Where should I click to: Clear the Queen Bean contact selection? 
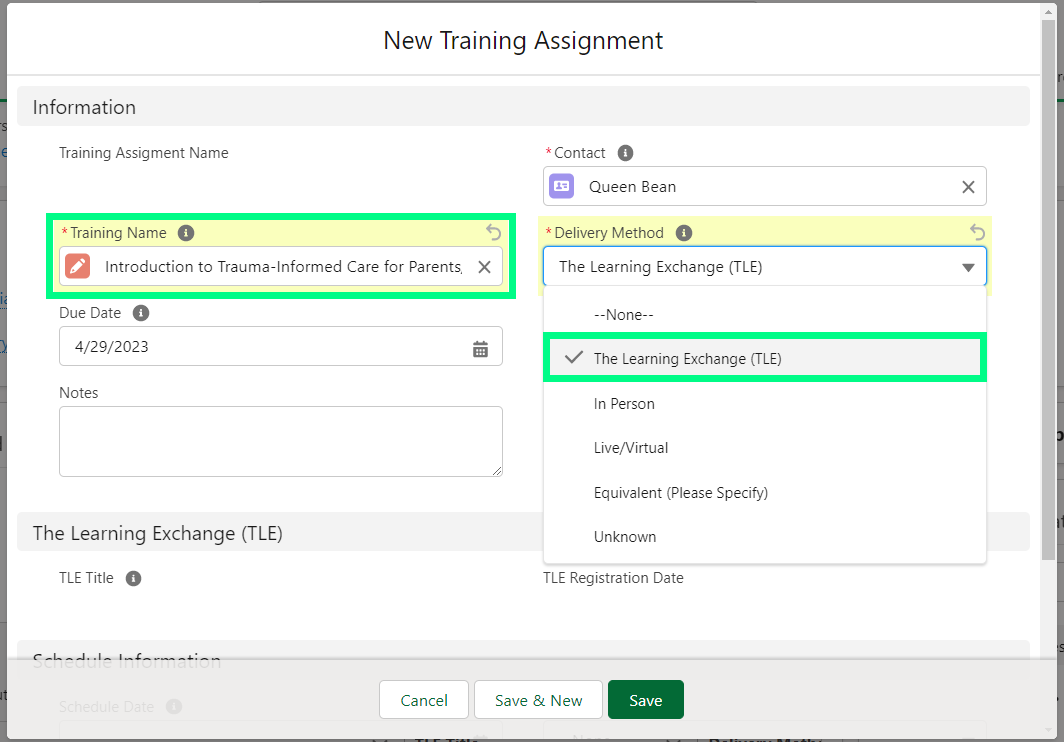pos(967,187)
